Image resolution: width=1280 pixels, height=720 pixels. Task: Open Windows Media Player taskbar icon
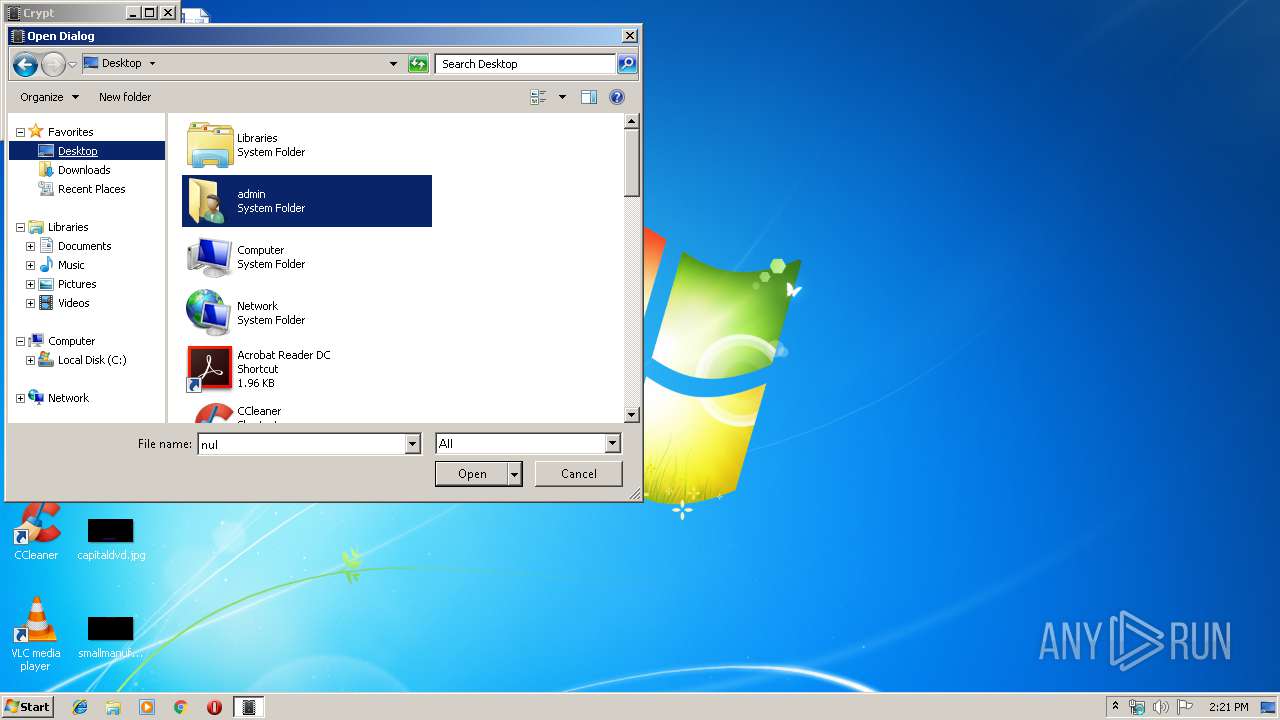pyautogui.click(x=147, y=707)
